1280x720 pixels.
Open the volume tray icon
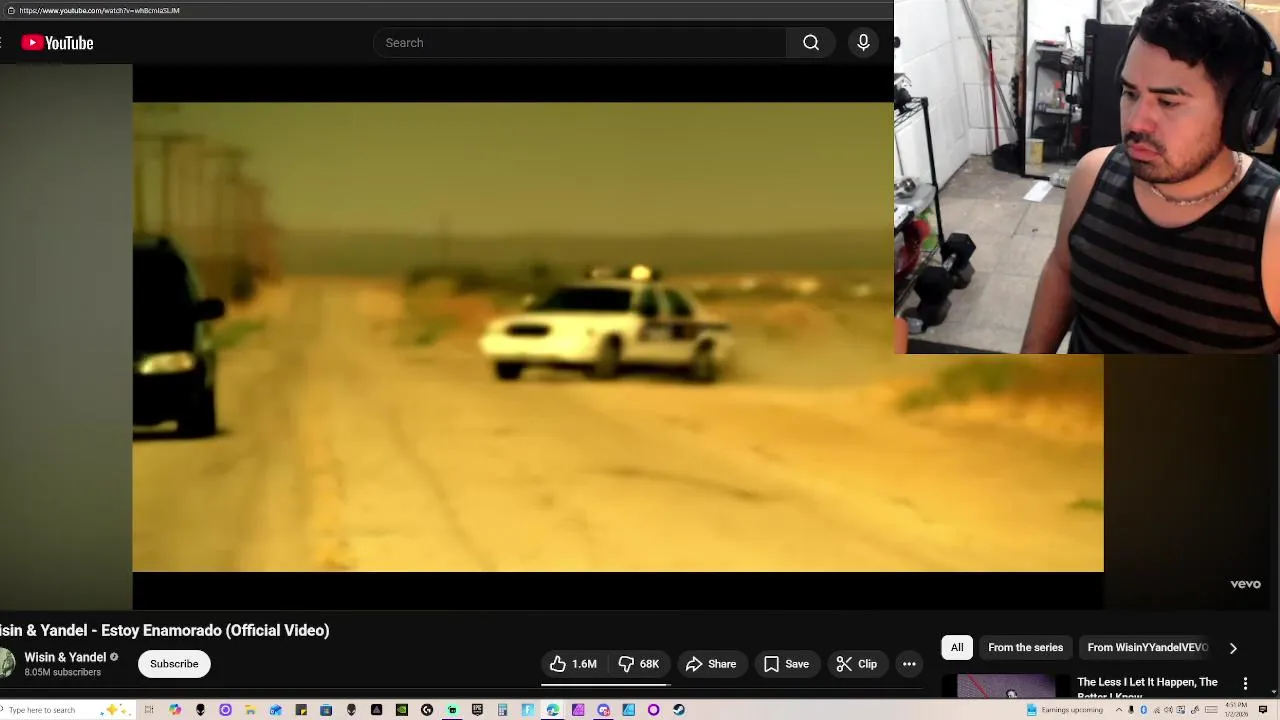pos(1168,710)
